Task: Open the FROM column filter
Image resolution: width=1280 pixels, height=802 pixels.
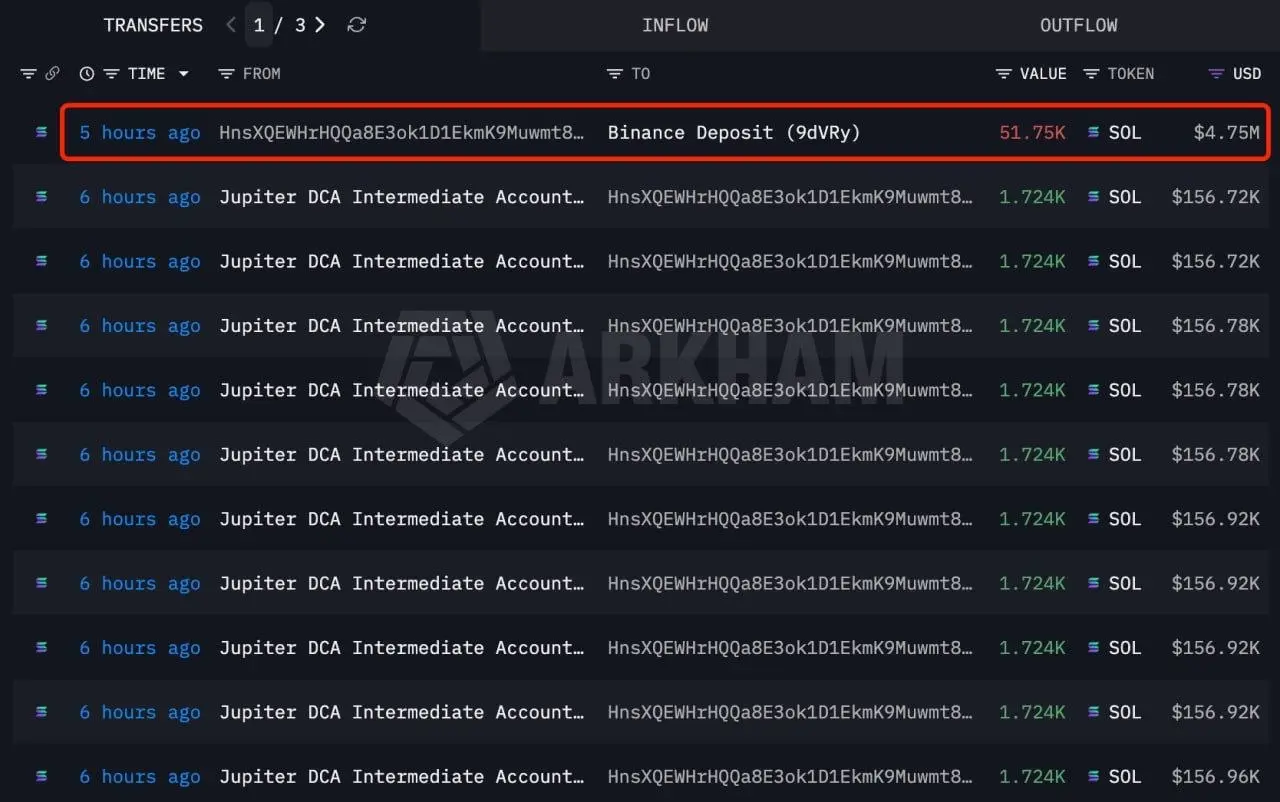Action: (226, 74)
